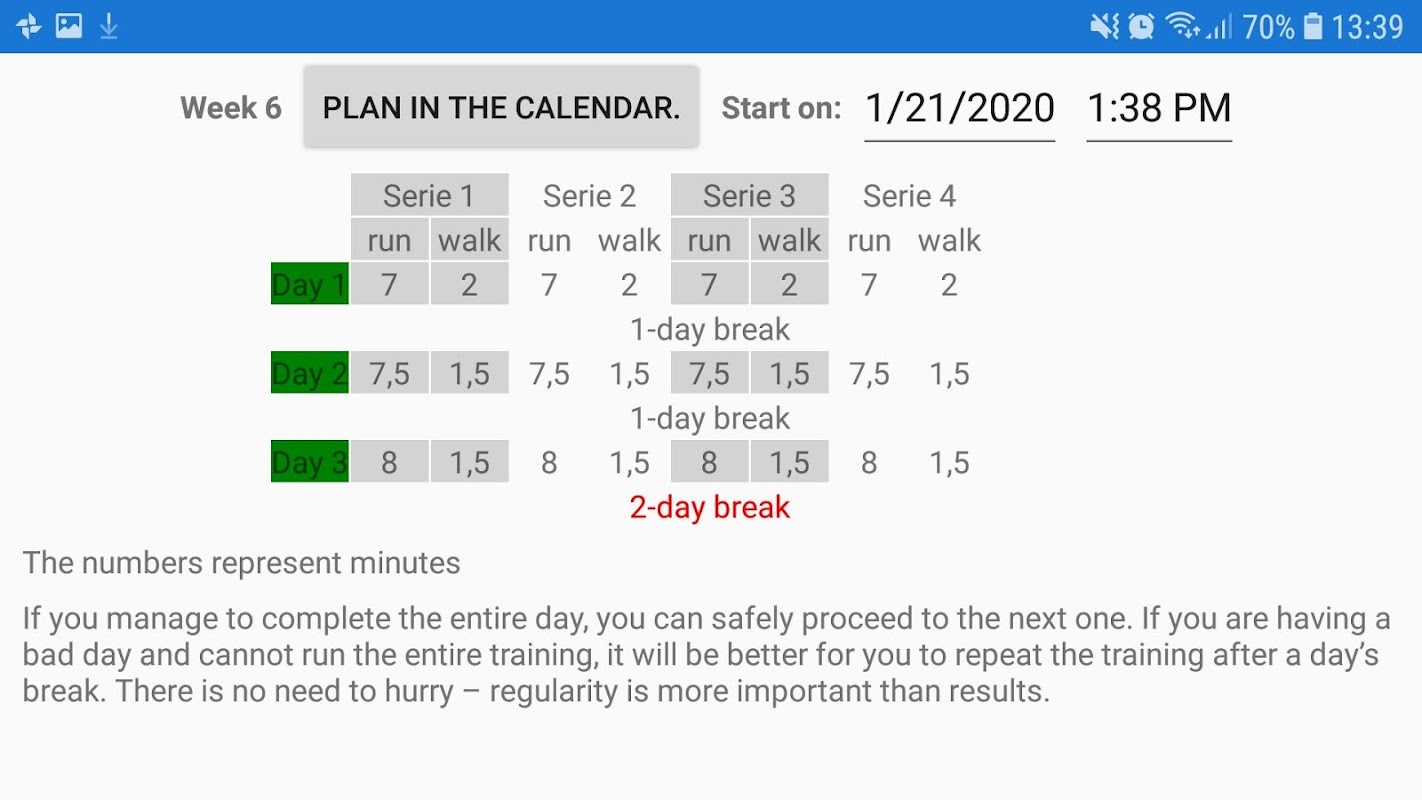Tap Day 3 Serie 1 run cell 8
The image size is (1422, 800).
tap(389, 462)
